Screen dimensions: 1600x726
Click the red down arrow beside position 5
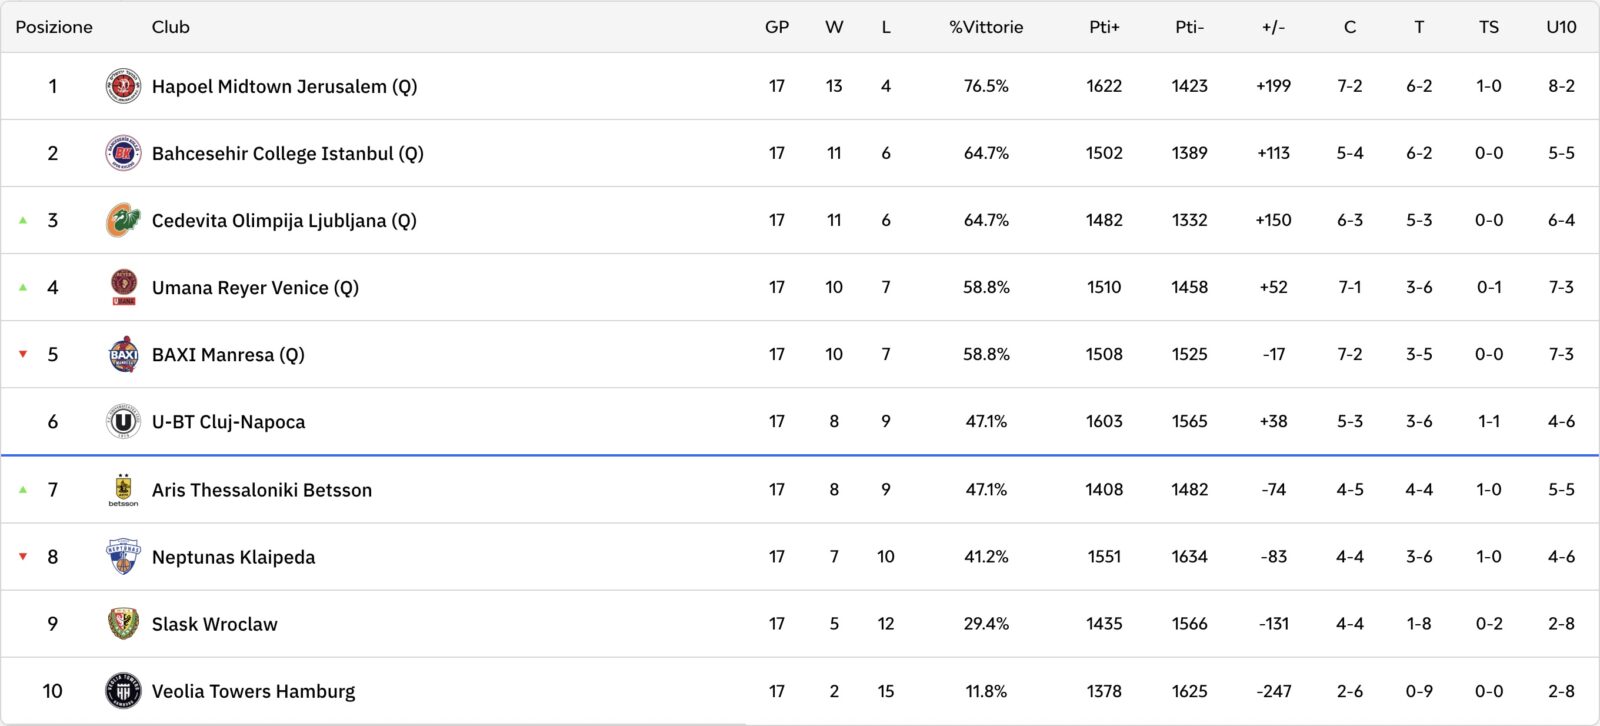(x=23, y=354)
